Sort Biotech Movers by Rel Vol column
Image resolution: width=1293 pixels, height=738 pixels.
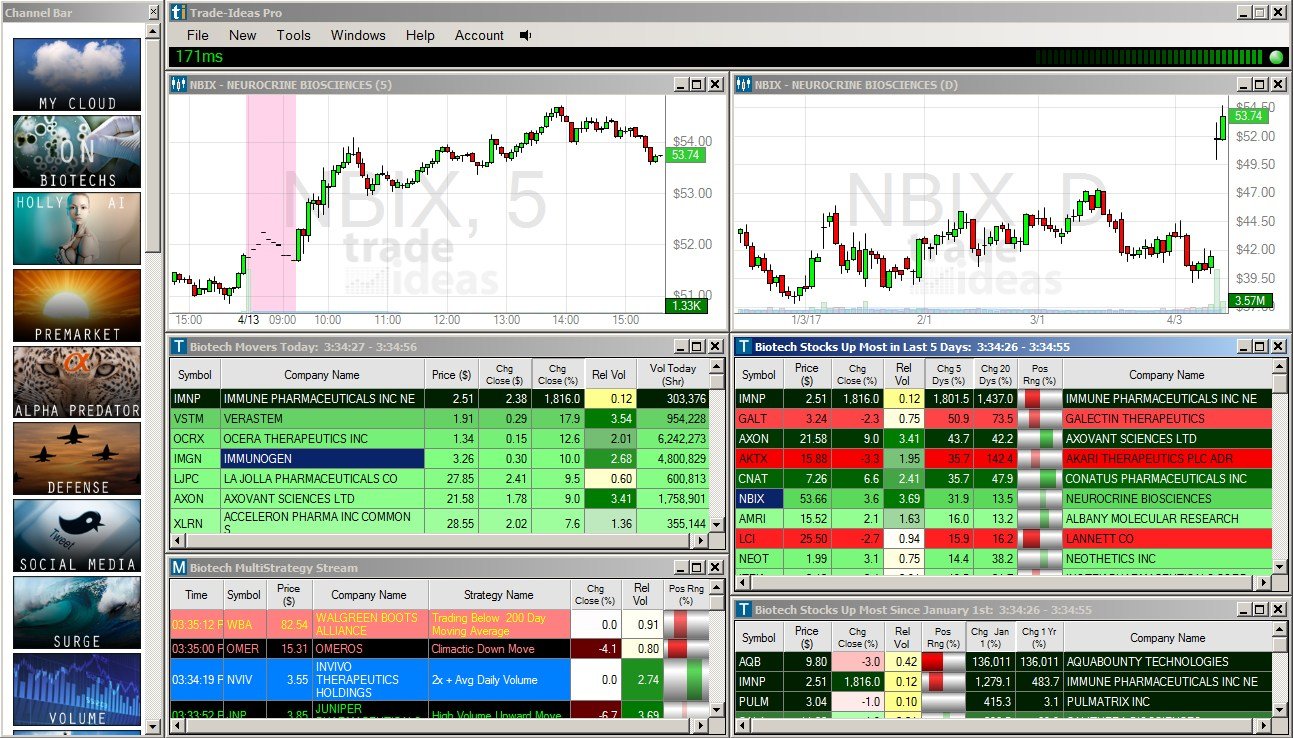coord(607,375)
